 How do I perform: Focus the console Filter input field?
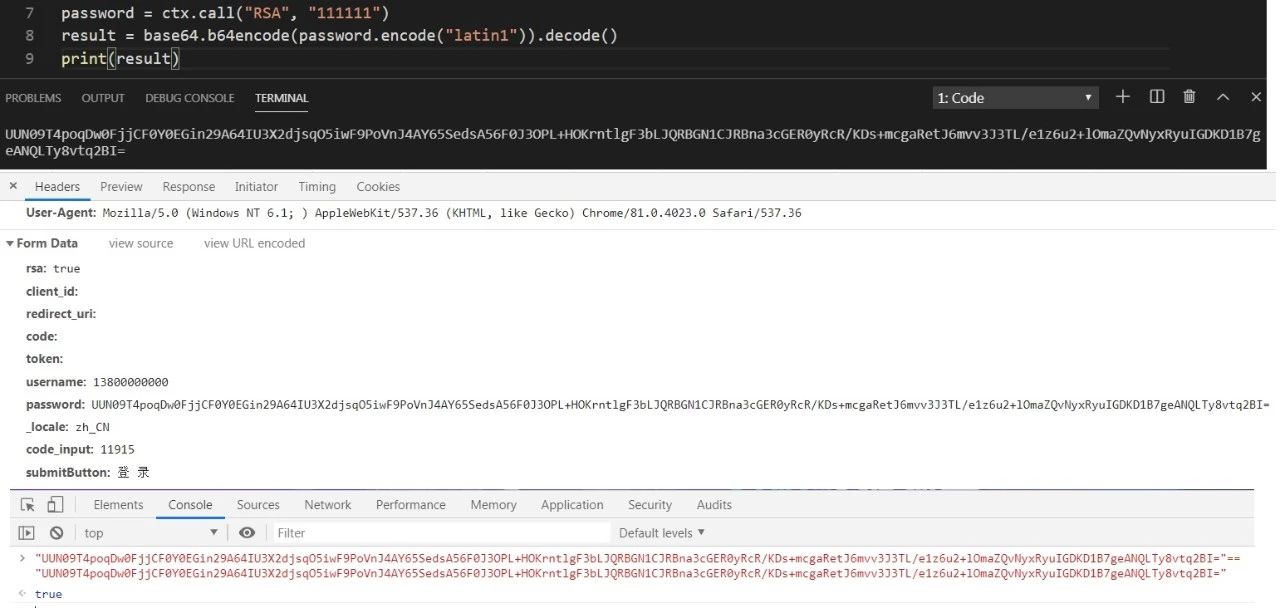tap(441, 533)
